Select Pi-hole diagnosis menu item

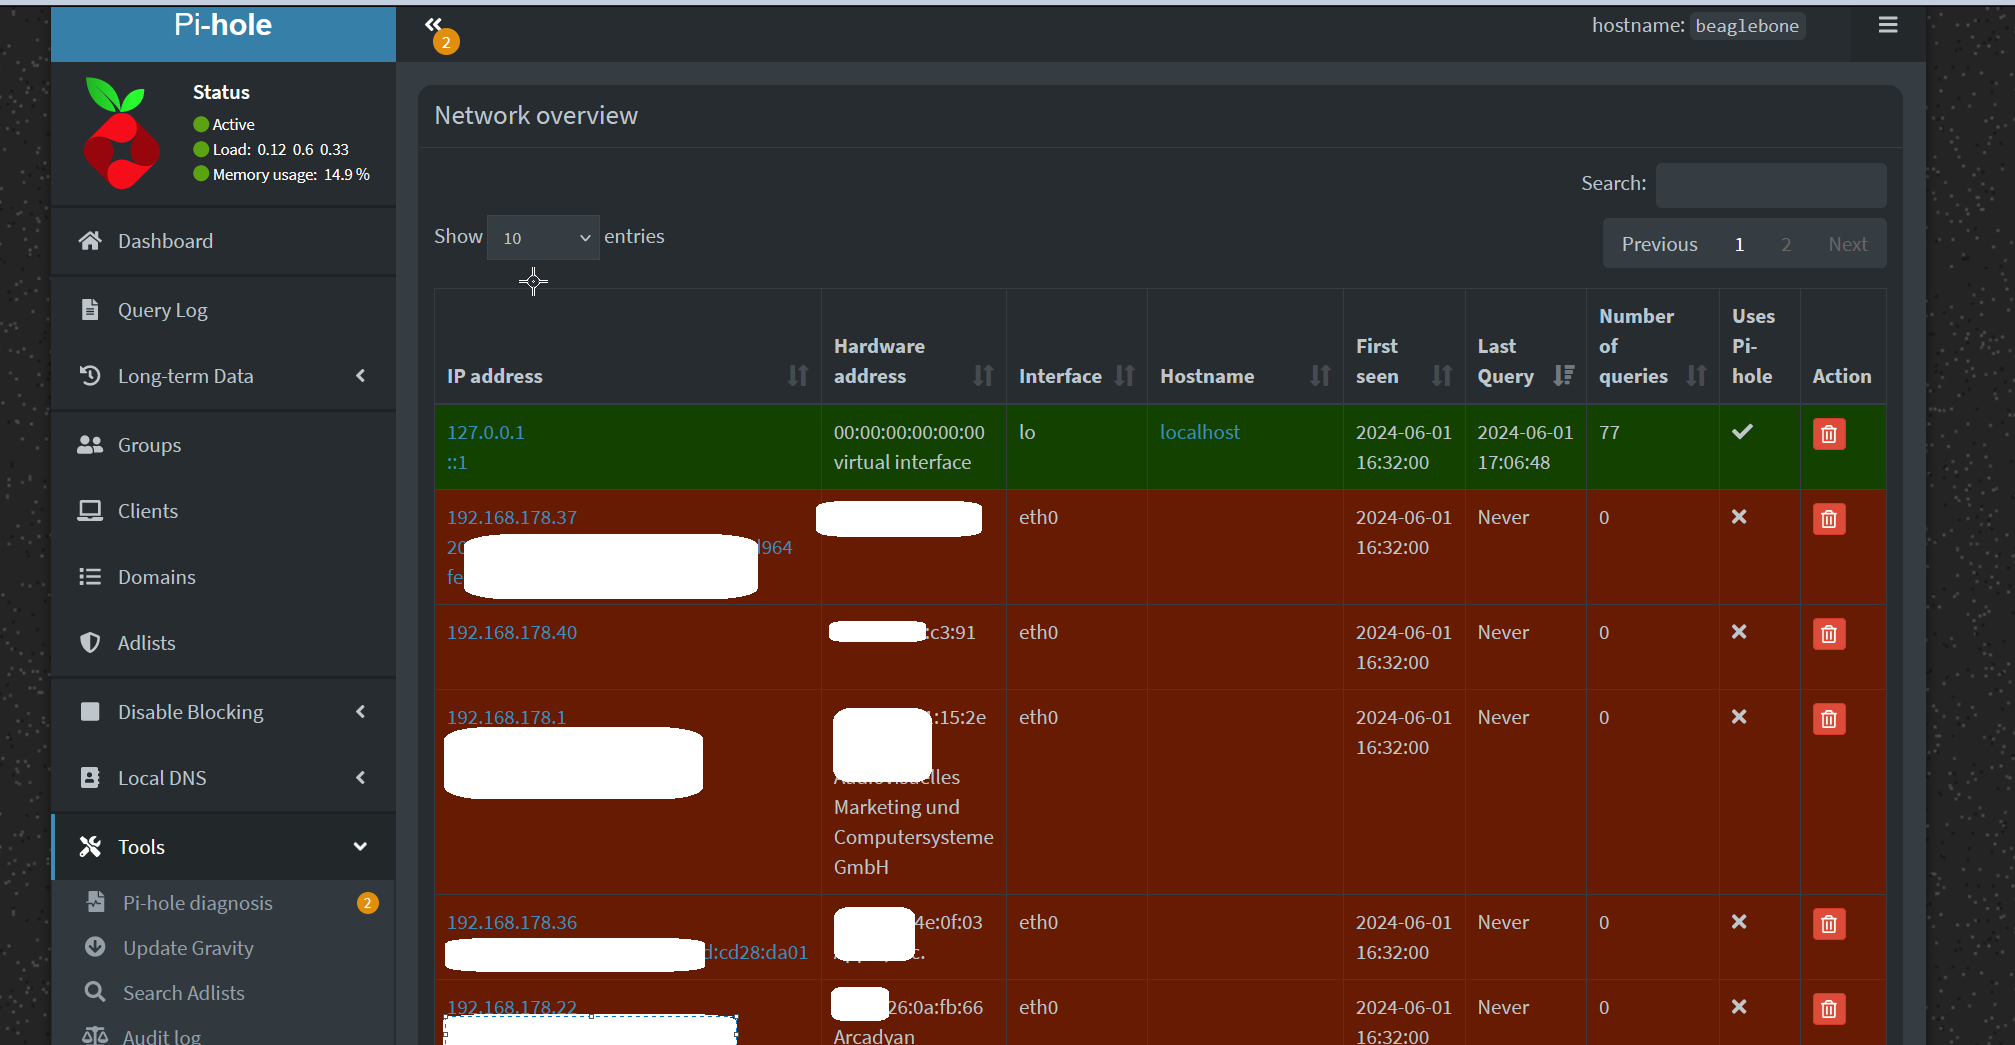click(x=195, y=903)
